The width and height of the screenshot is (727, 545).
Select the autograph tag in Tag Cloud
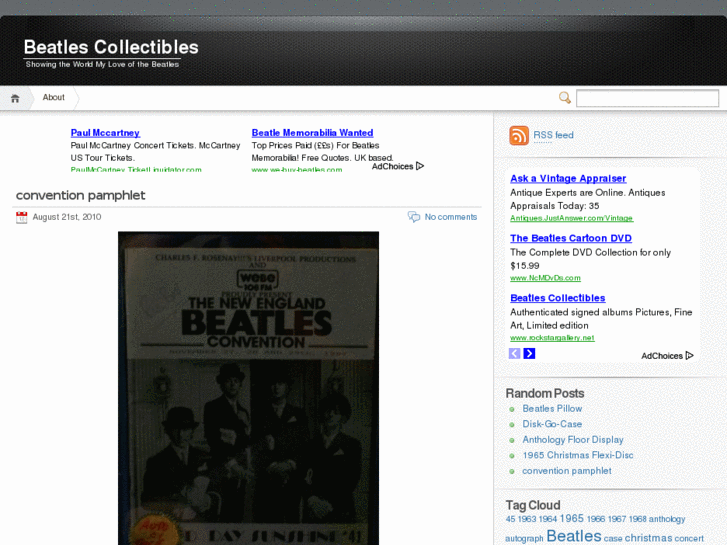(x=524, y=539)
